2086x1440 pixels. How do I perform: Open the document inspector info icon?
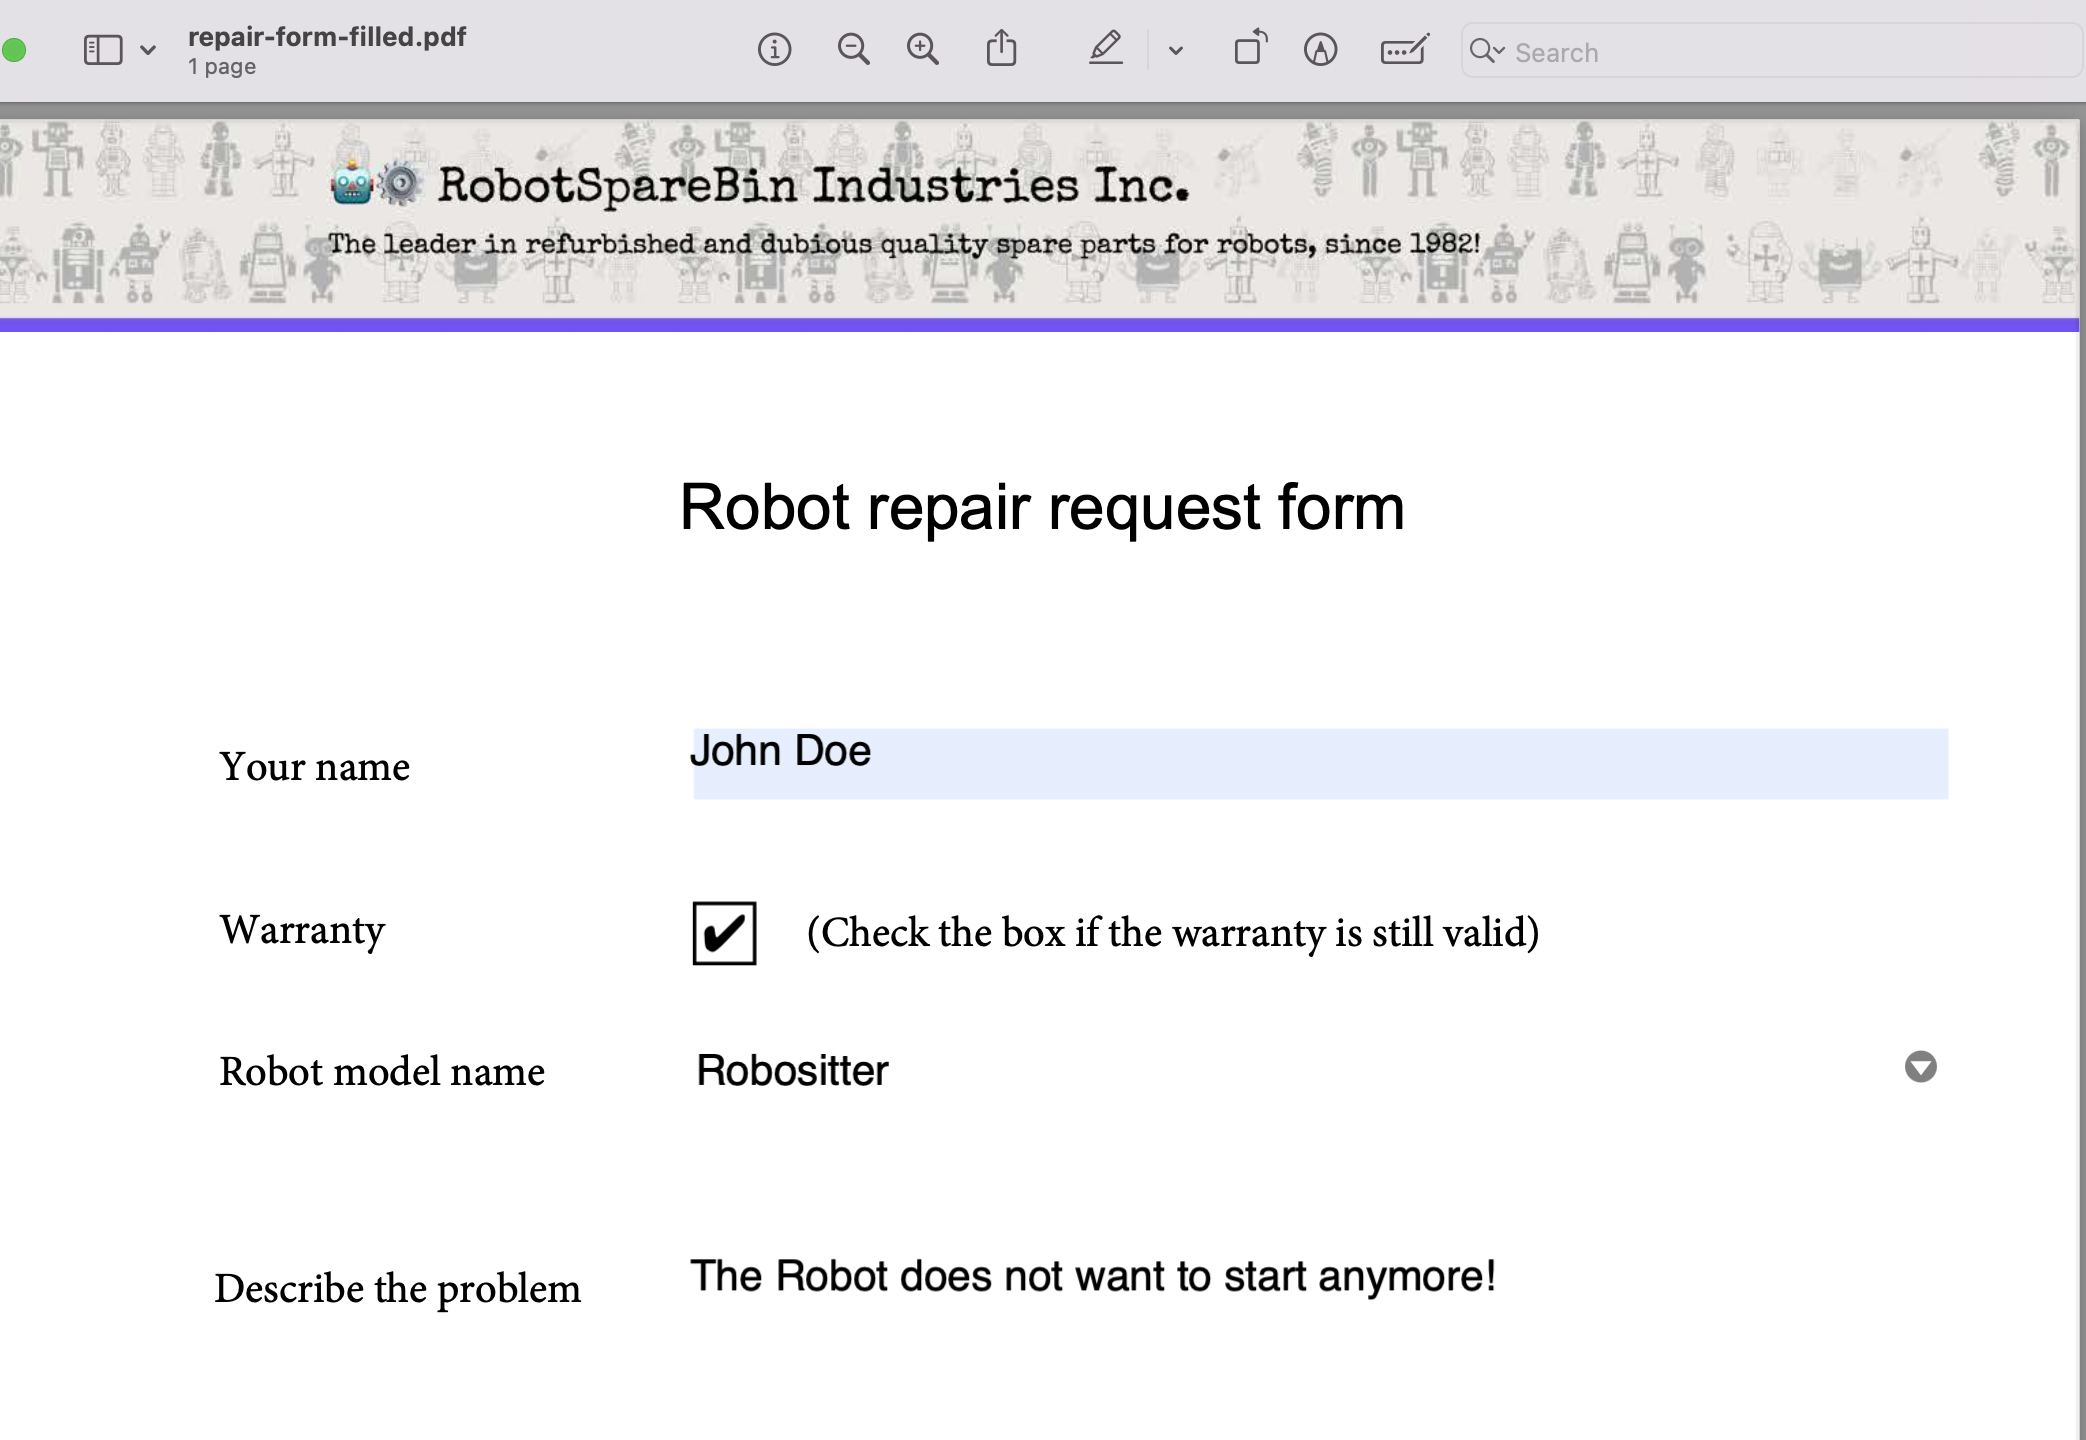click(775, 49)
